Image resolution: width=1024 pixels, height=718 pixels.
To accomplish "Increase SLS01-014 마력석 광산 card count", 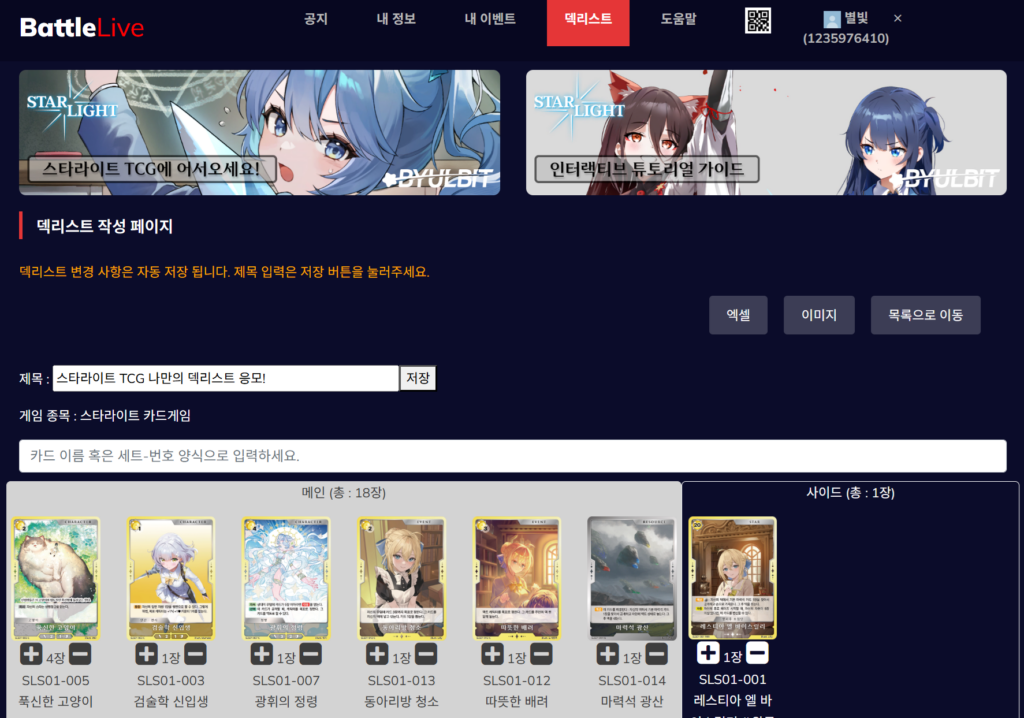I will (607, 655).
